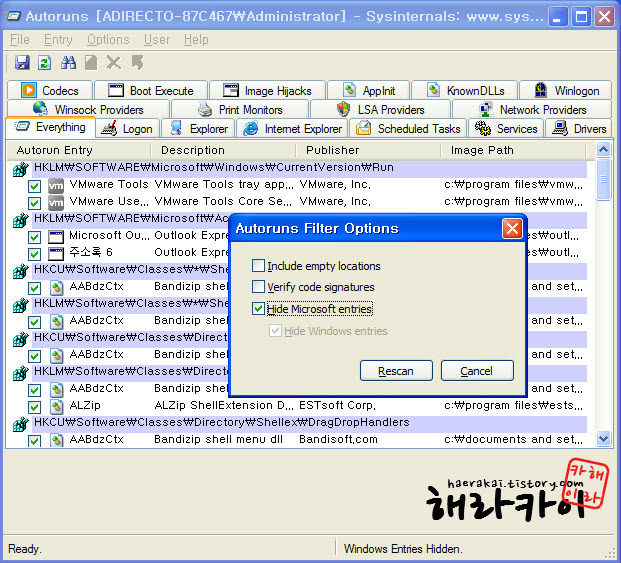The height and width of the screenshot is (563, 621).
Task: Click the Delete X toolbar icon
Action: (x=114, y=63)
